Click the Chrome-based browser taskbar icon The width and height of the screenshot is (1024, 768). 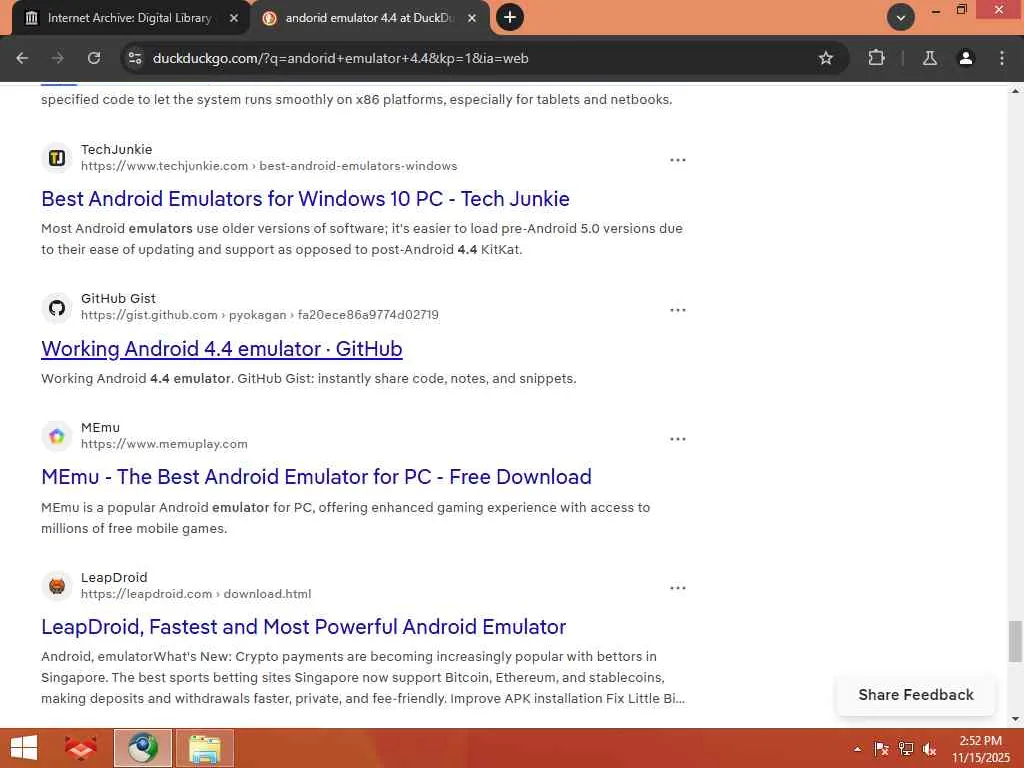[x=143, y=748]
